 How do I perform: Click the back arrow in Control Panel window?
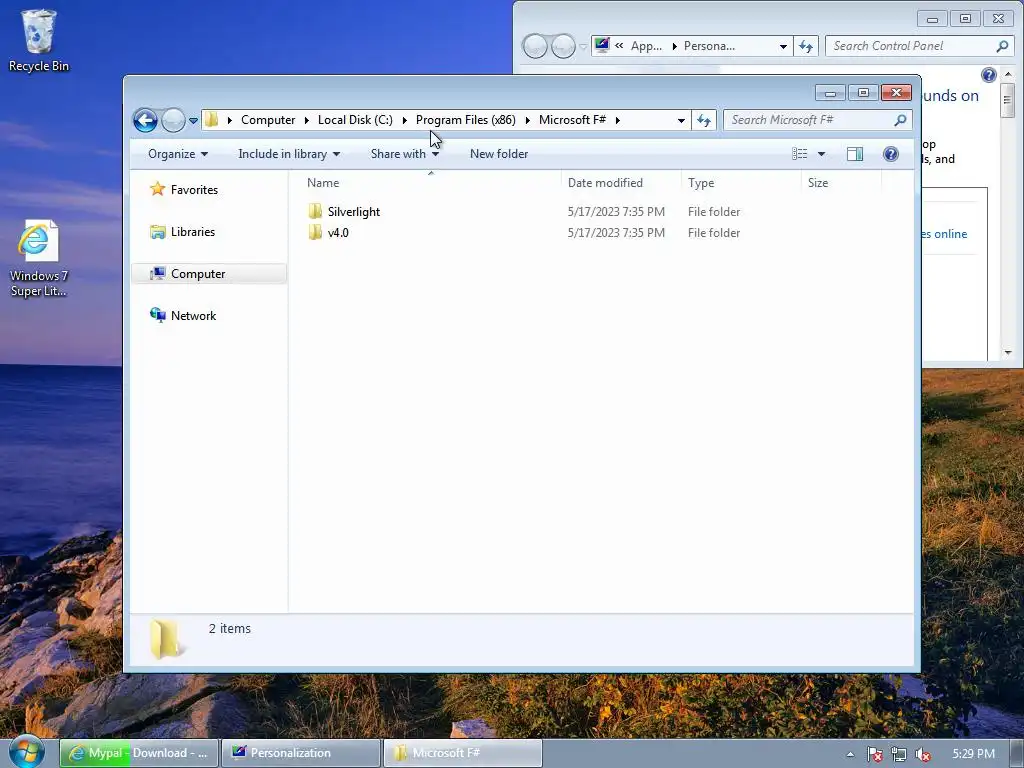coord(535,46)
